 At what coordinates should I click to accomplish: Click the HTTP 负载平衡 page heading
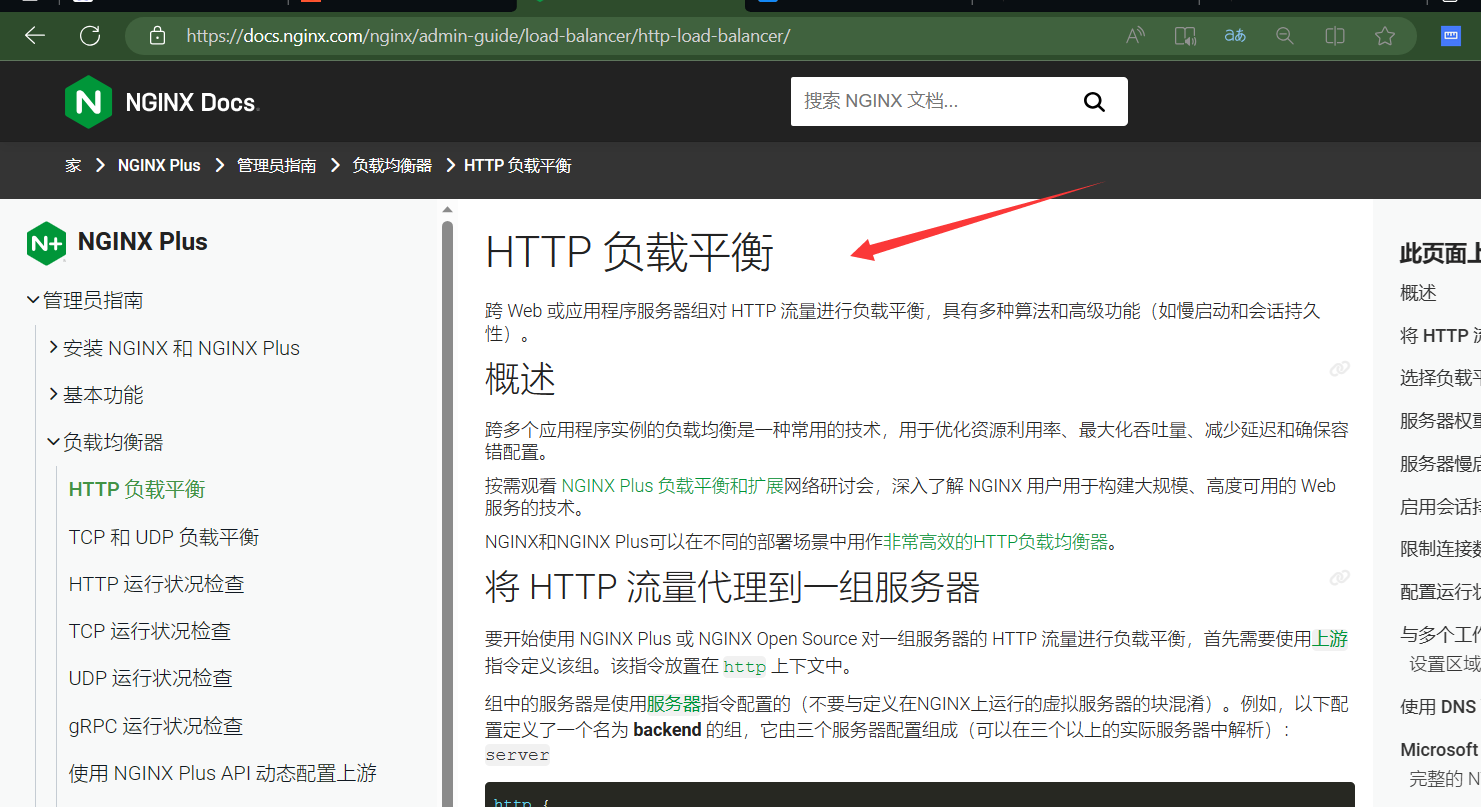pyautogui.click(x=629, y=253)
